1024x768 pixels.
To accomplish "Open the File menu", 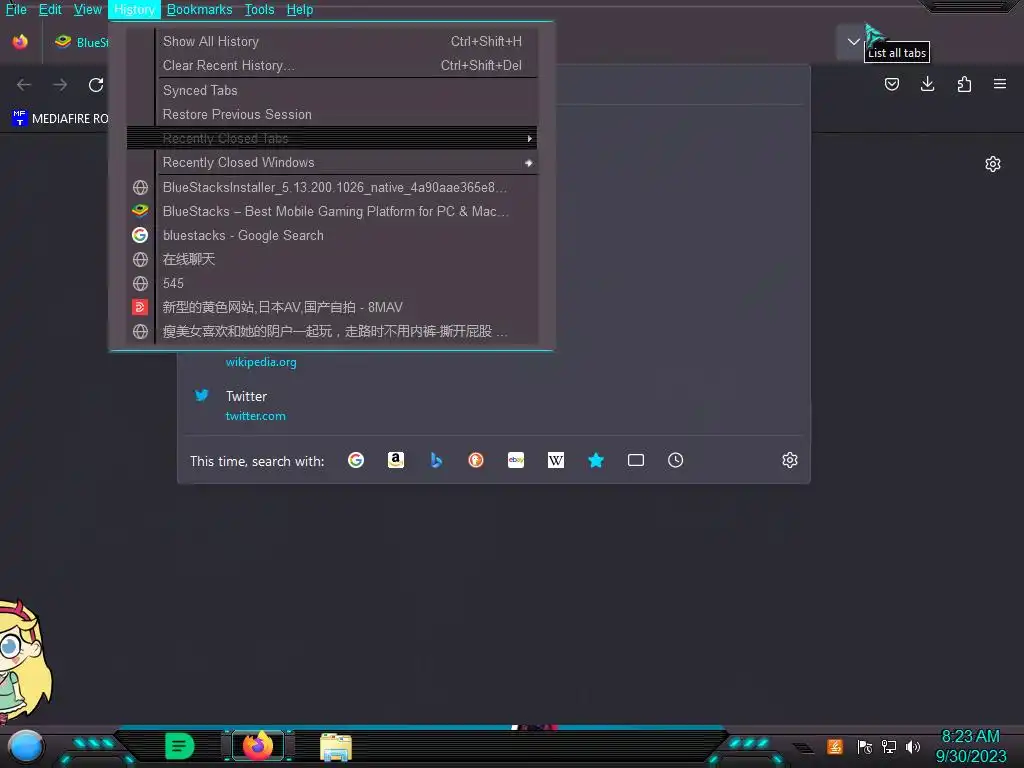I will pyautogui.click(x=16, y=9).
